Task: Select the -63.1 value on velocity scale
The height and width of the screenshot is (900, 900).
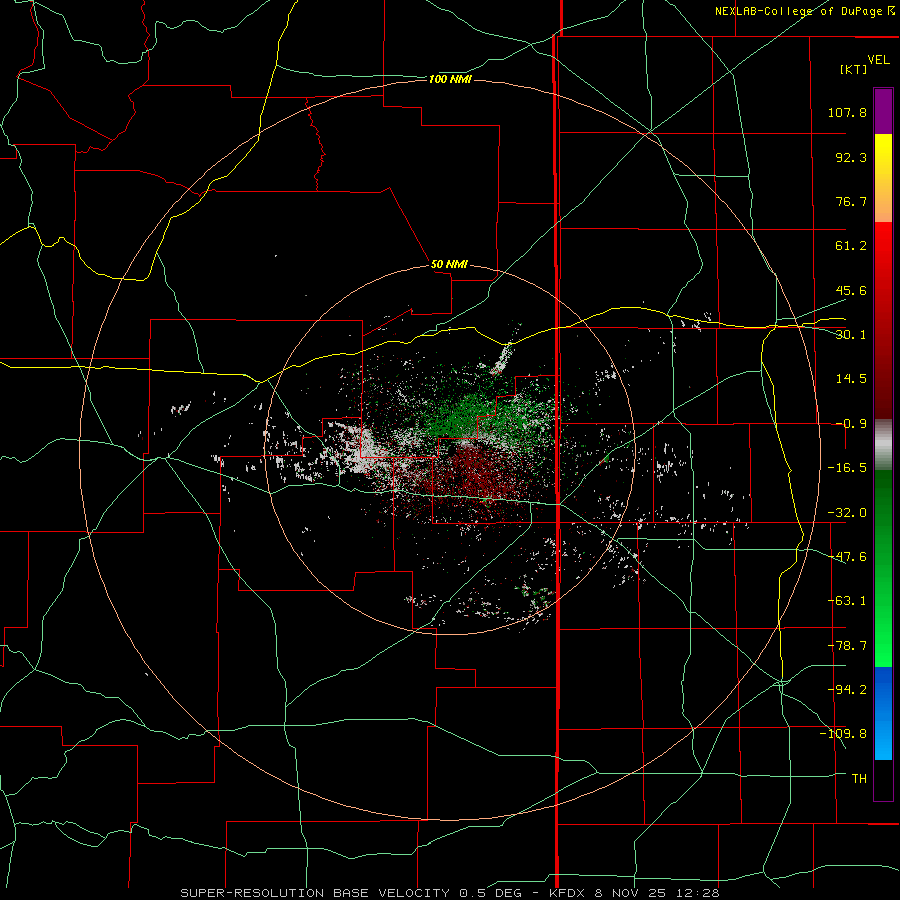Action: click(x=847, y=601)
